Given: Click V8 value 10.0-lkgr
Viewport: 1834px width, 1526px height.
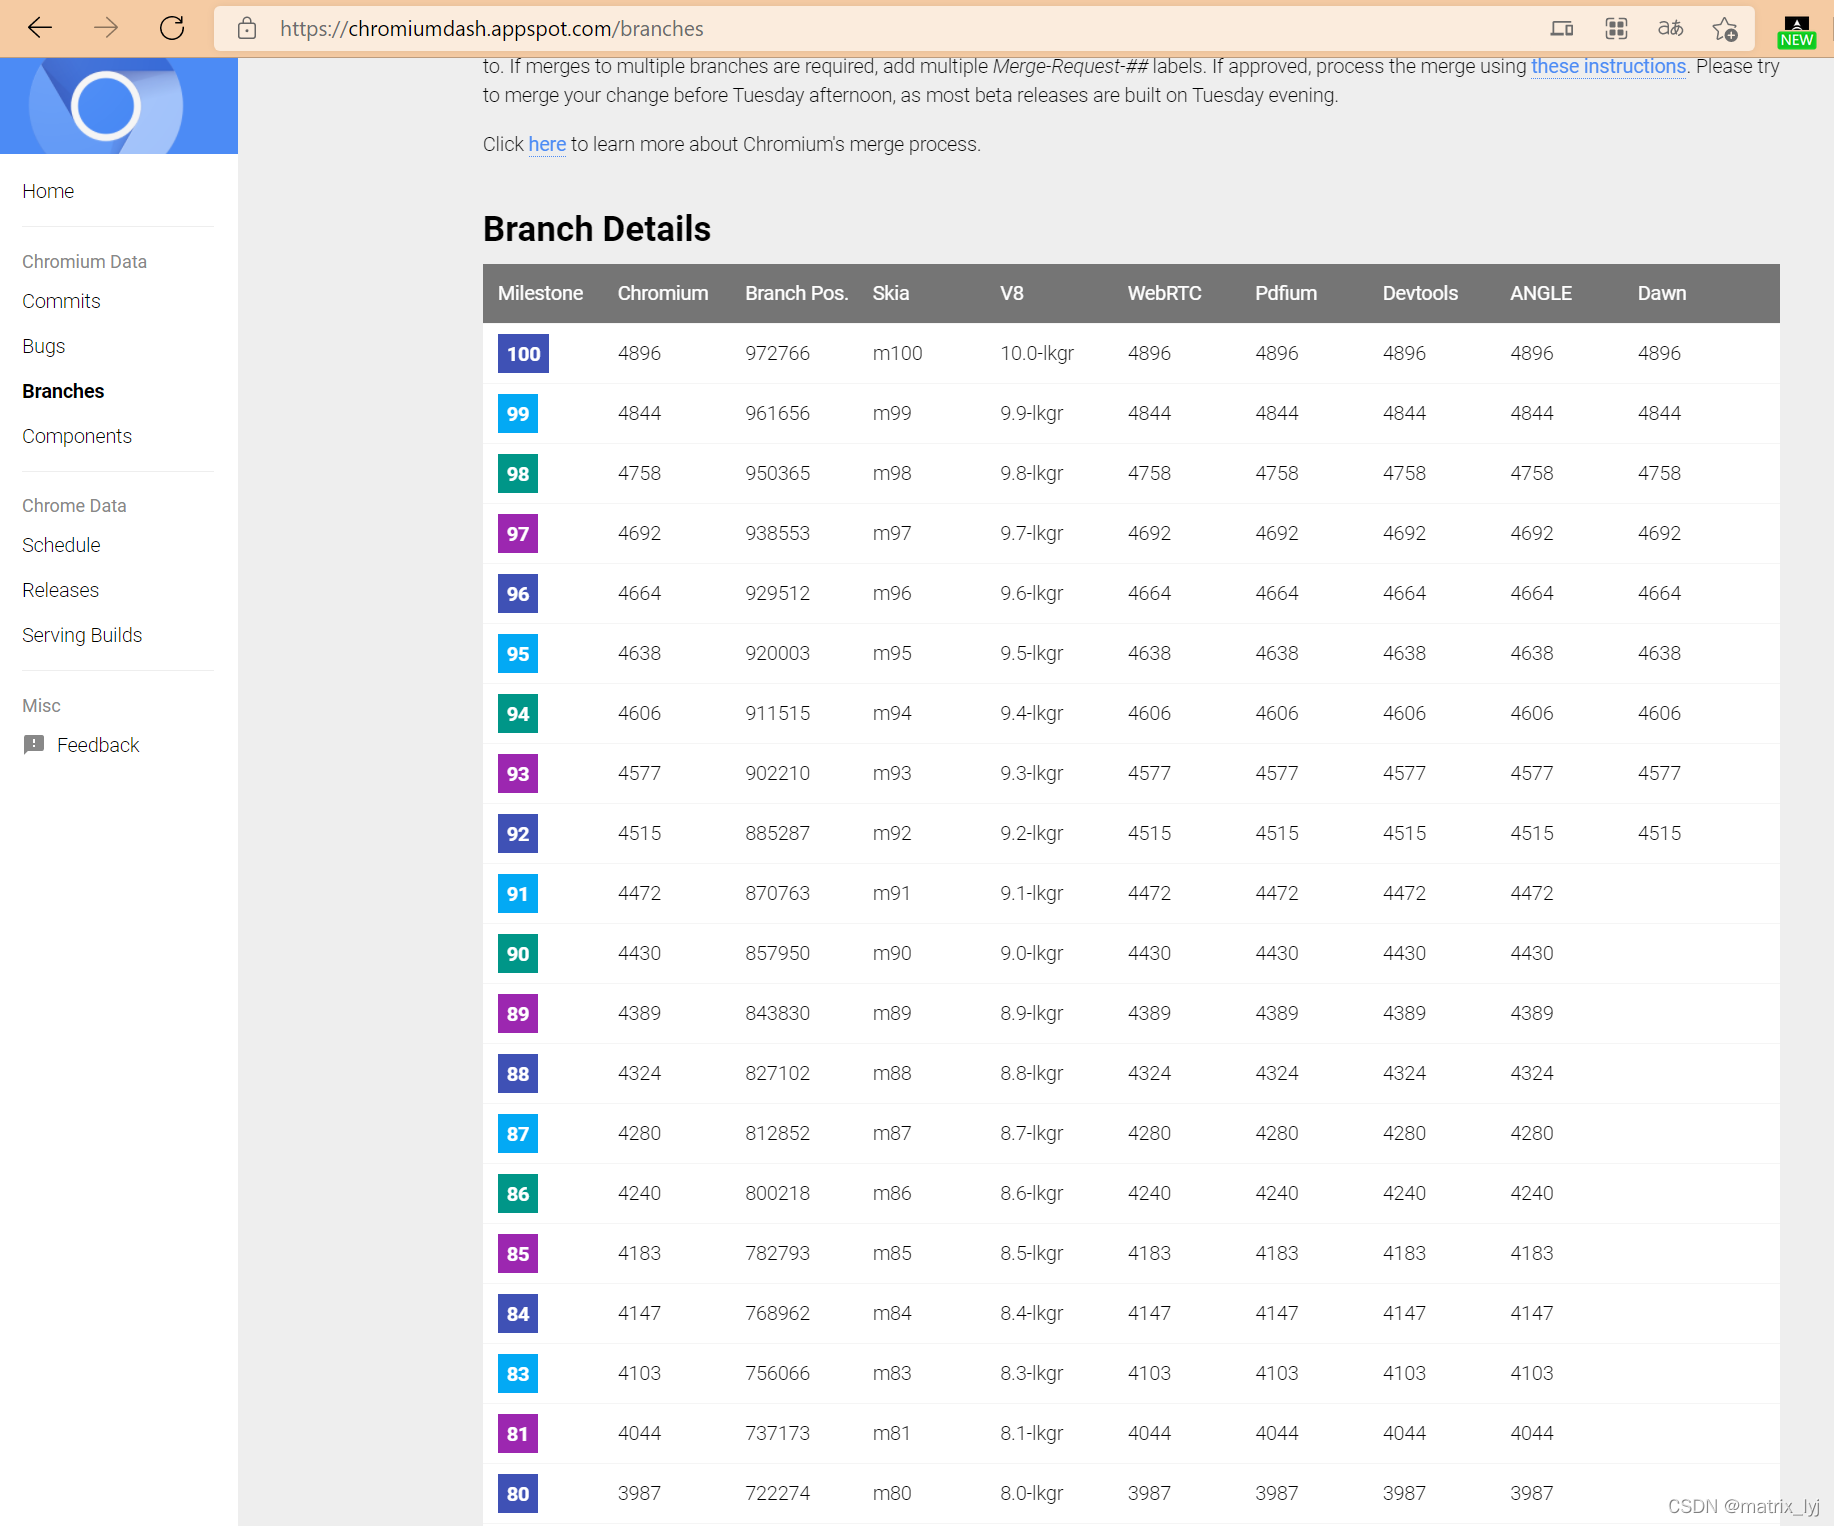Looking at the screenshot, I should click(x=1037, y=353).
